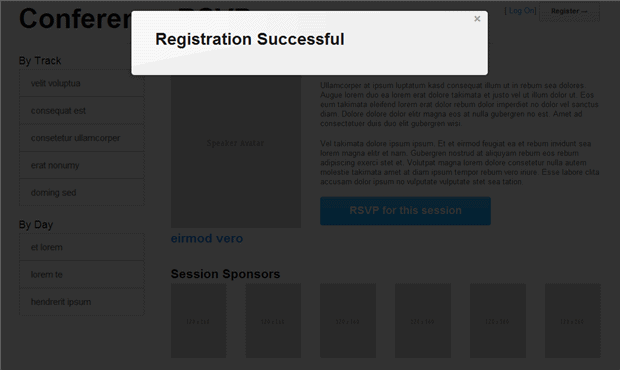The image size is (620, 370).
Task: Open the erat nonumy track
Action: coord(81,165)
